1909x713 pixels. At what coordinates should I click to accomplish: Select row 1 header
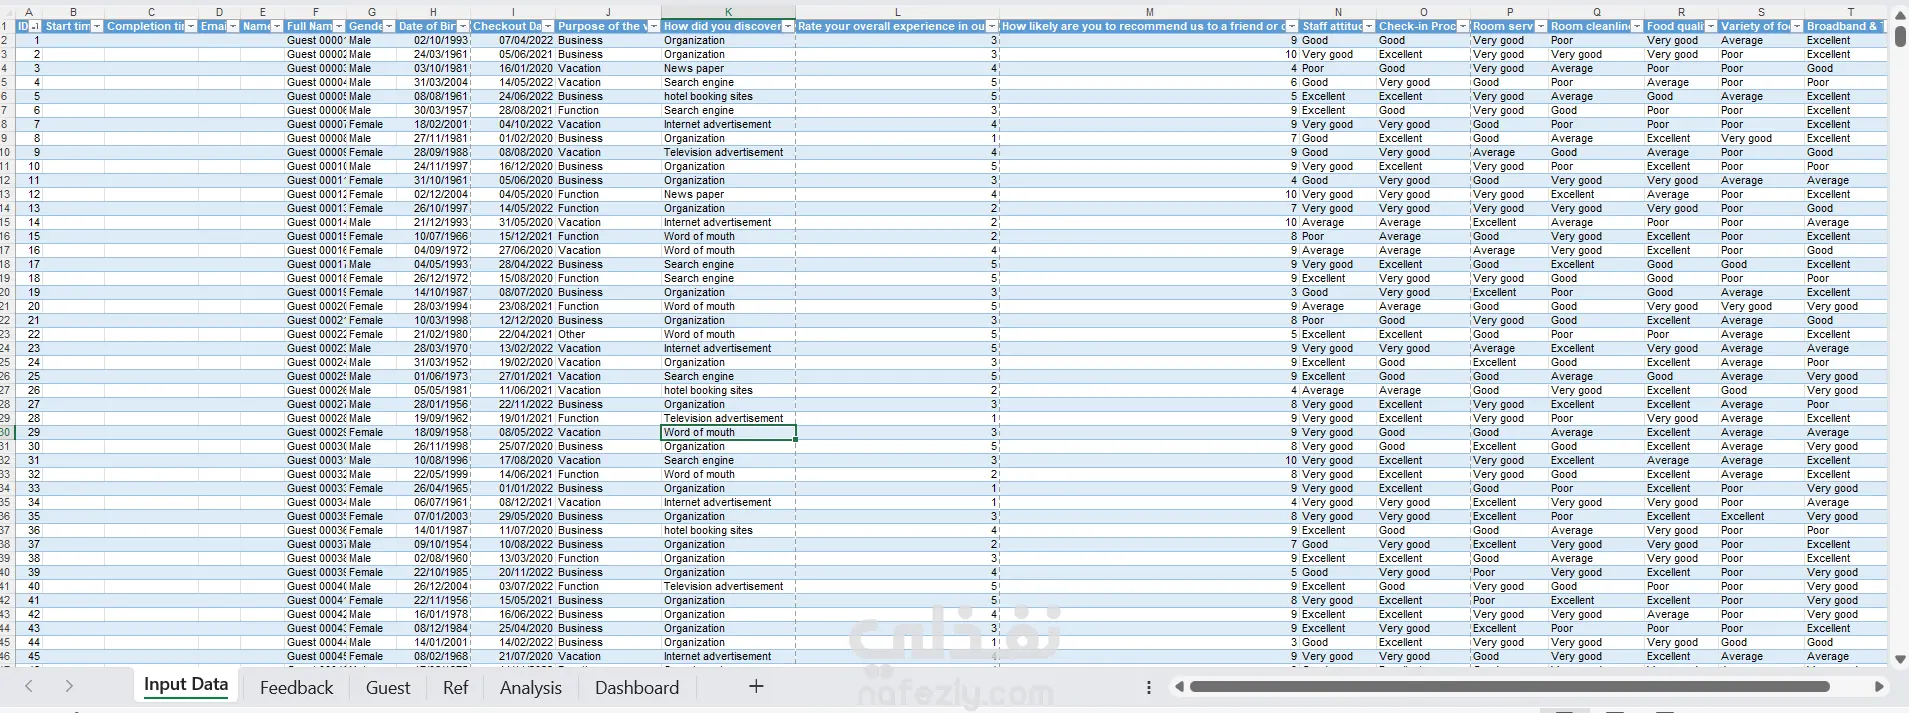pyautogui.click(x=6, y=26)
